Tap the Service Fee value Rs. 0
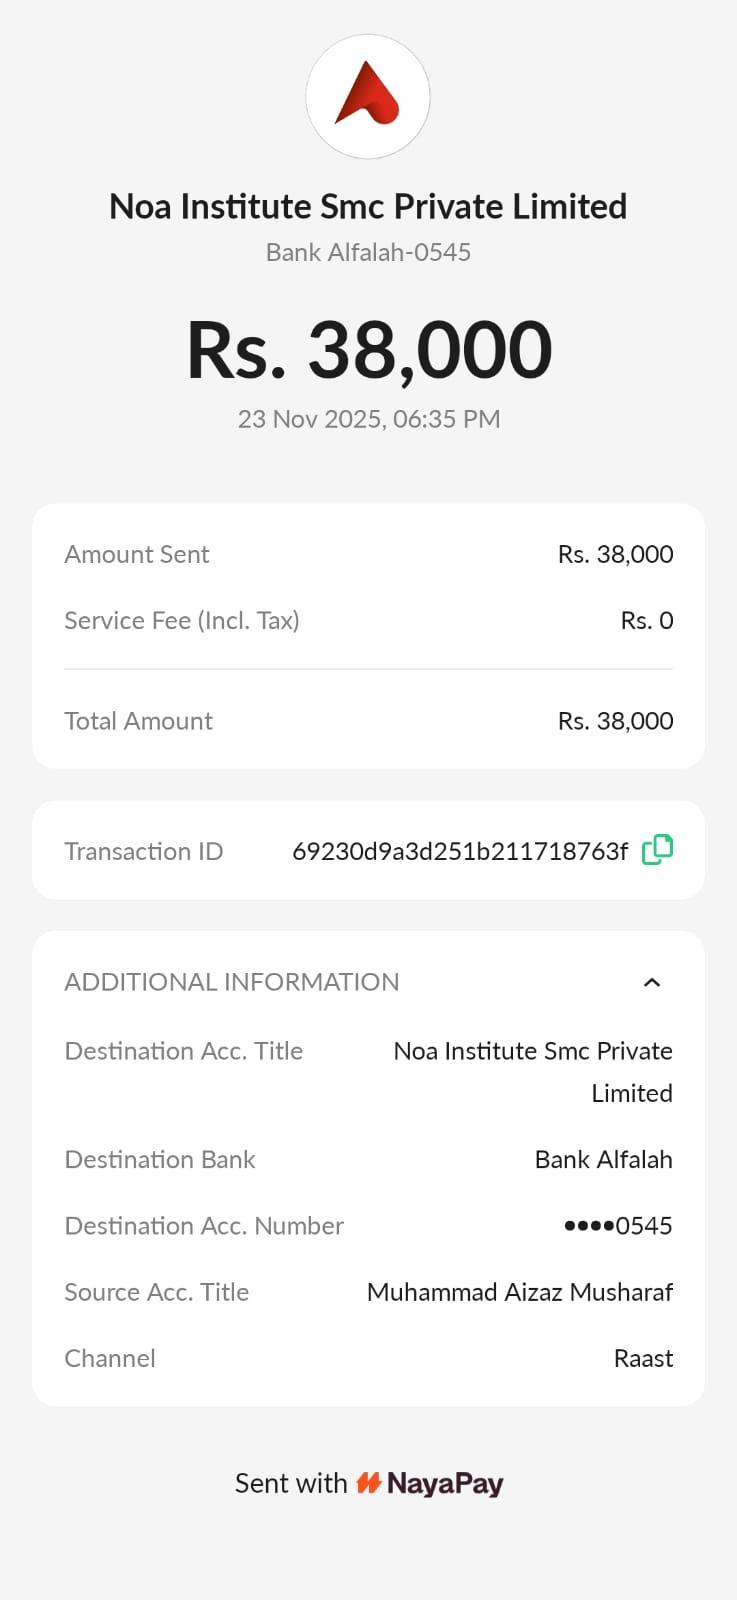The height and width of the screenshot is (1600, 737). [x=646, y=620]
